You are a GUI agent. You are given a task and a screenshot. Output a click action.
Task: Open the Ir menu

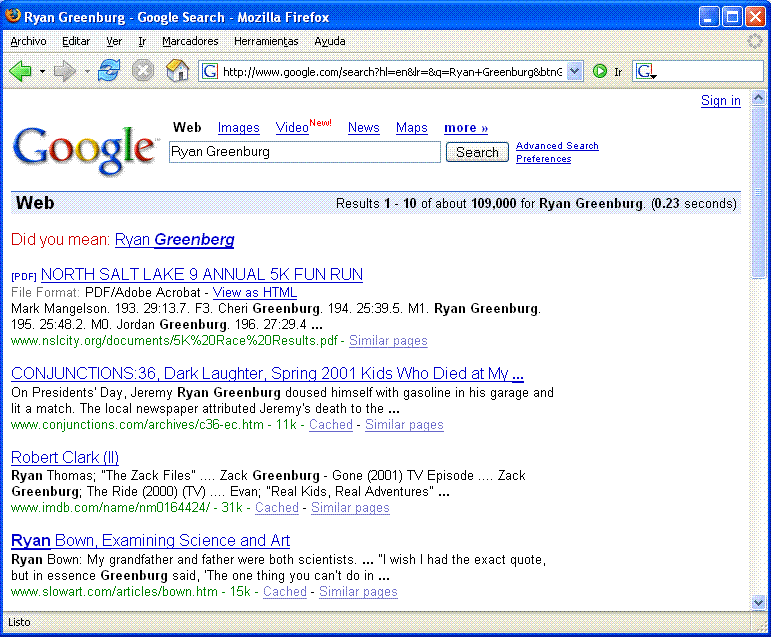click(142, 41)
